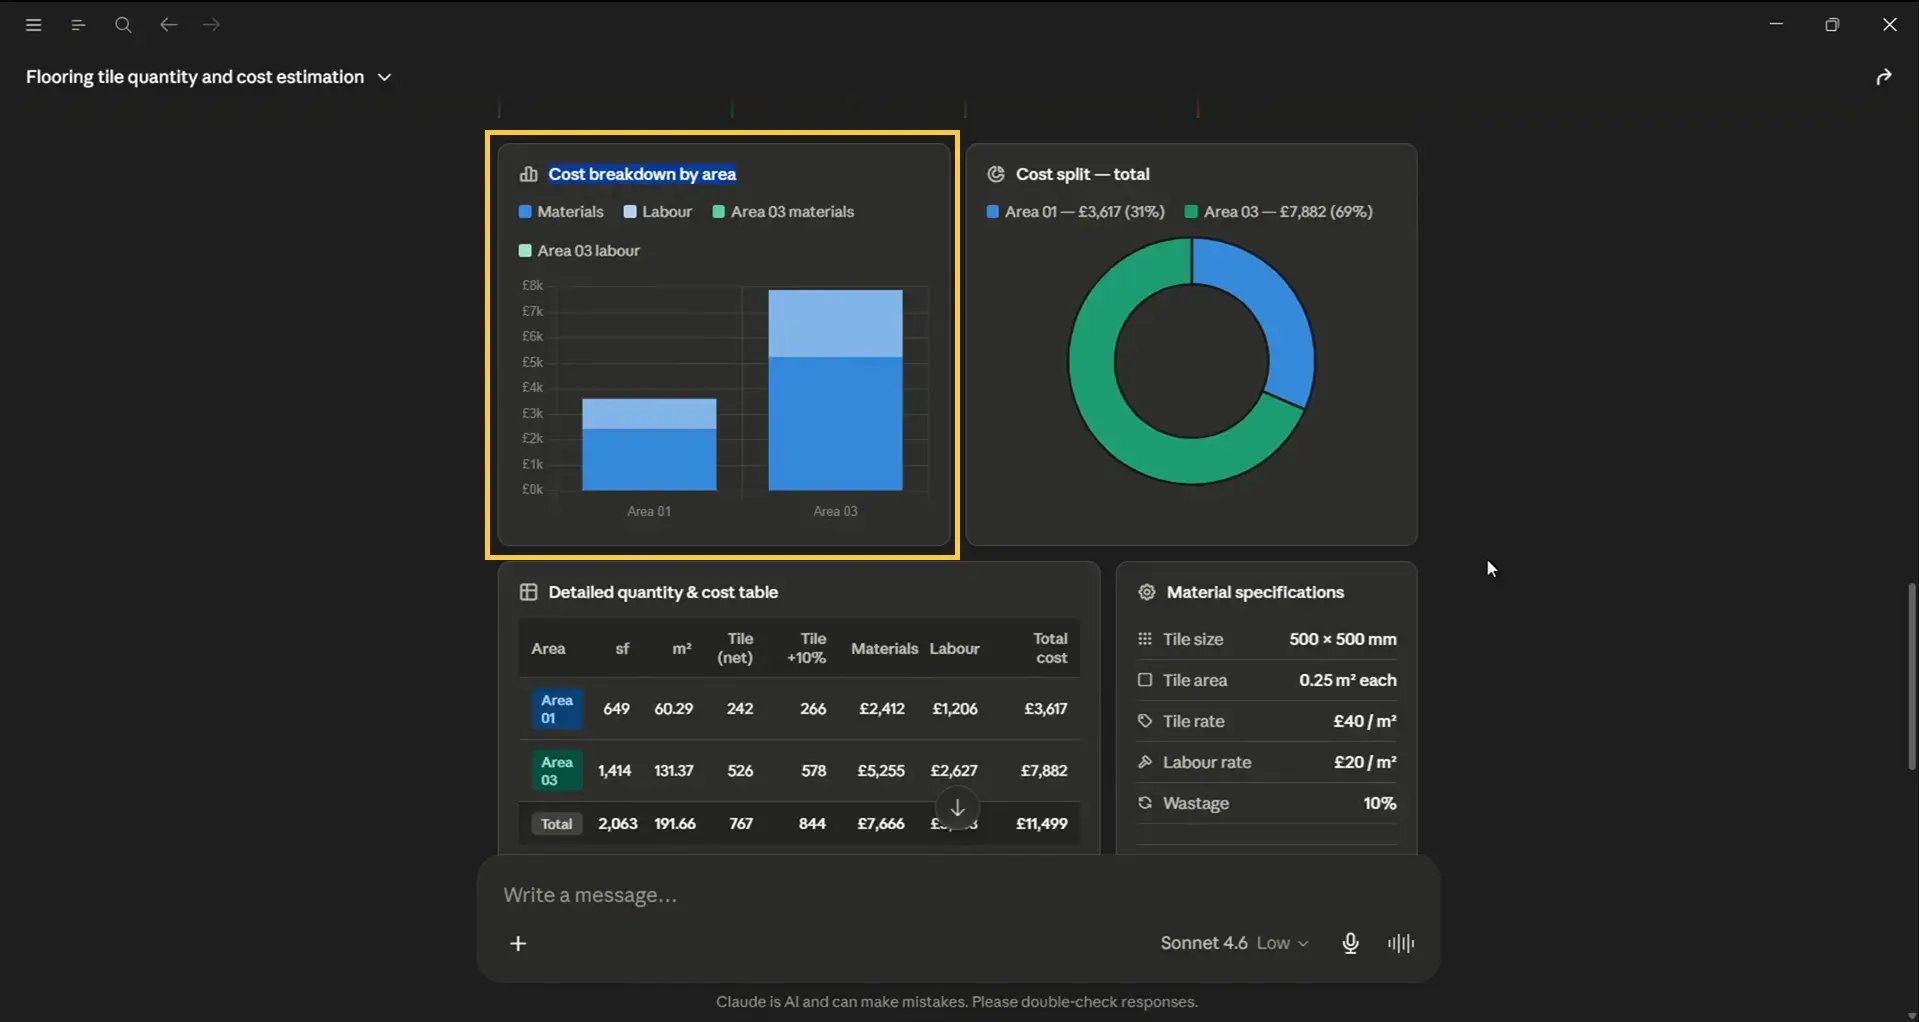
Task: Expand the conversation title dropdown chevron
Action: (x=384, y=77)
